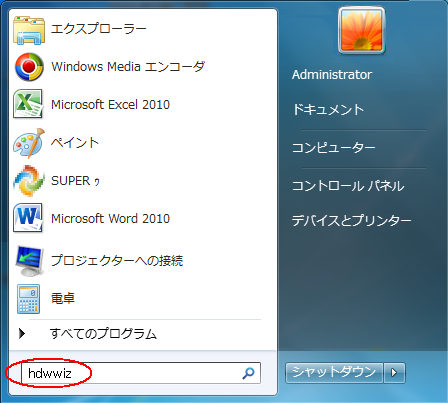Image resolution: width=448 pixels, height=403 pixels.
Task: Open コントロール パネル (Control Panel)
Action: coord(348,186)
